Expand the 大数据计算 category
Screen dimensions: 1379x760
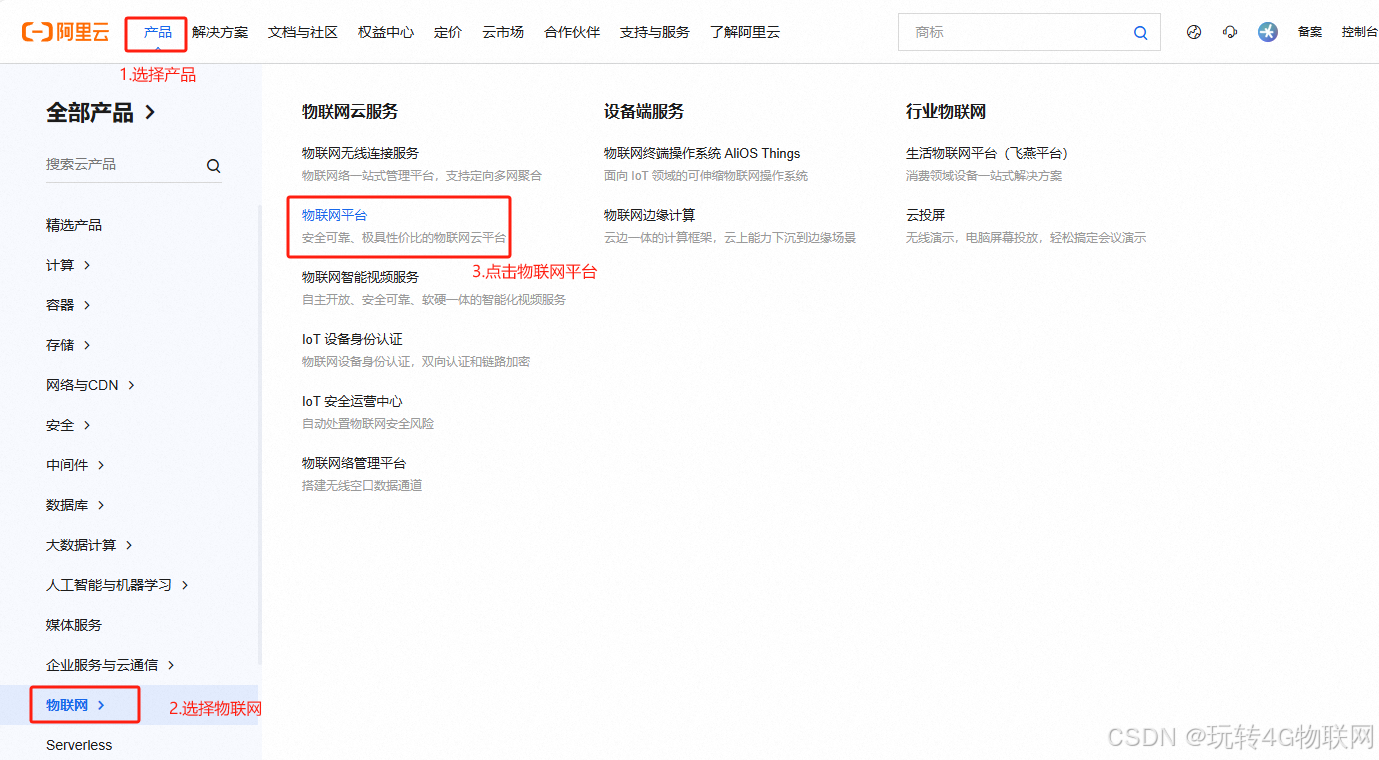(x=89, y=545)
